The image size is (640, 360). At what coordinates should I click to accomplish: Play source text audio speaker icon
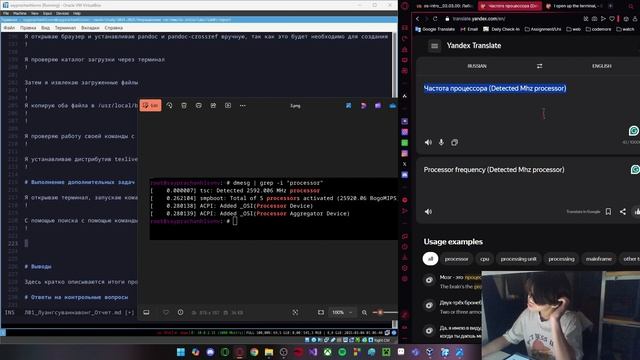[428, 142]
